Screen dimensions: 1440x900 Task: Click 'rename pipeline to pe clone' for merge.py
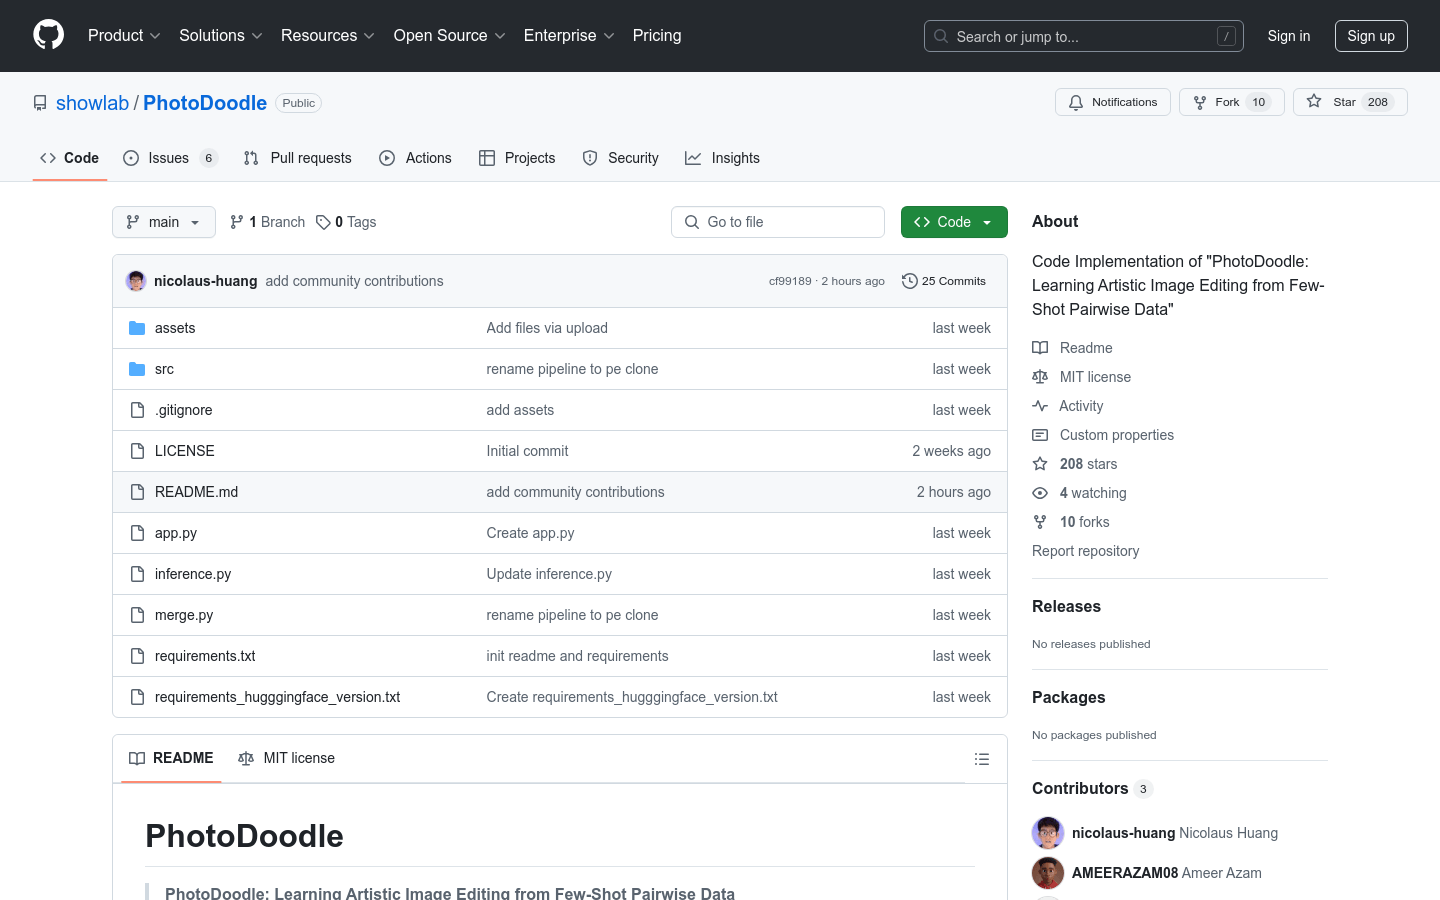click(572, 615)
